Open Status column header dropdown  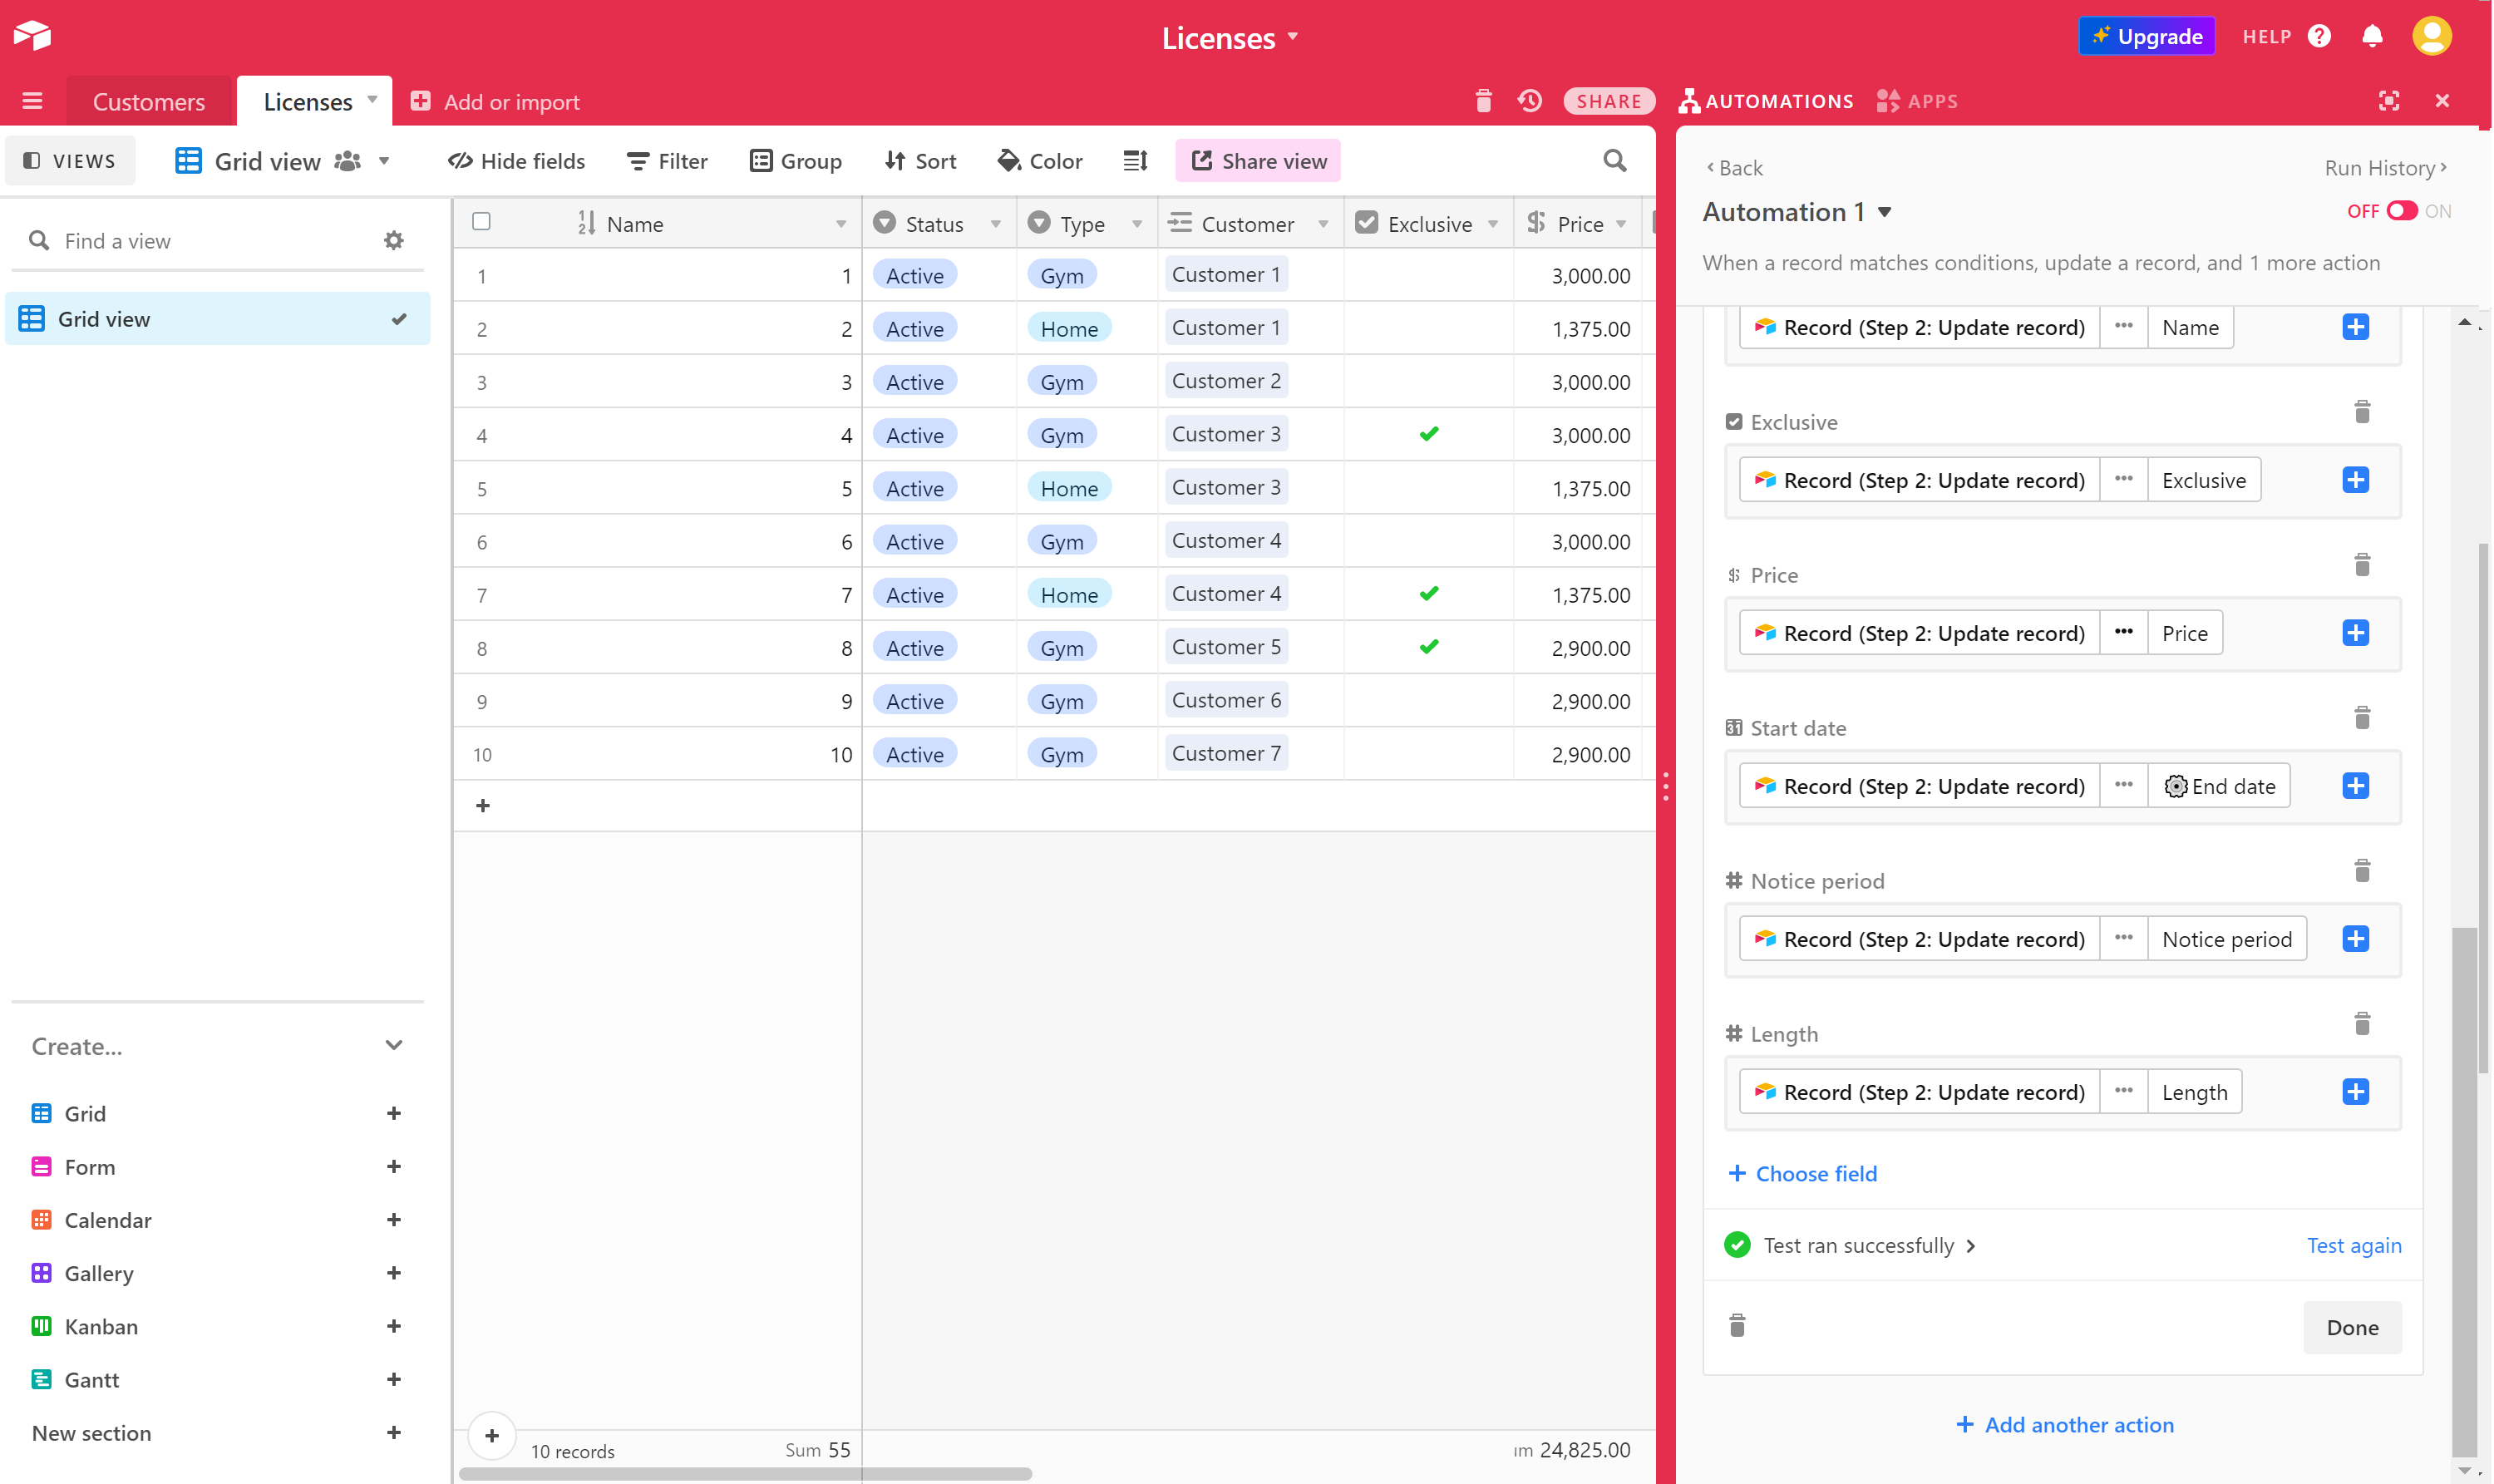(996, 224)
